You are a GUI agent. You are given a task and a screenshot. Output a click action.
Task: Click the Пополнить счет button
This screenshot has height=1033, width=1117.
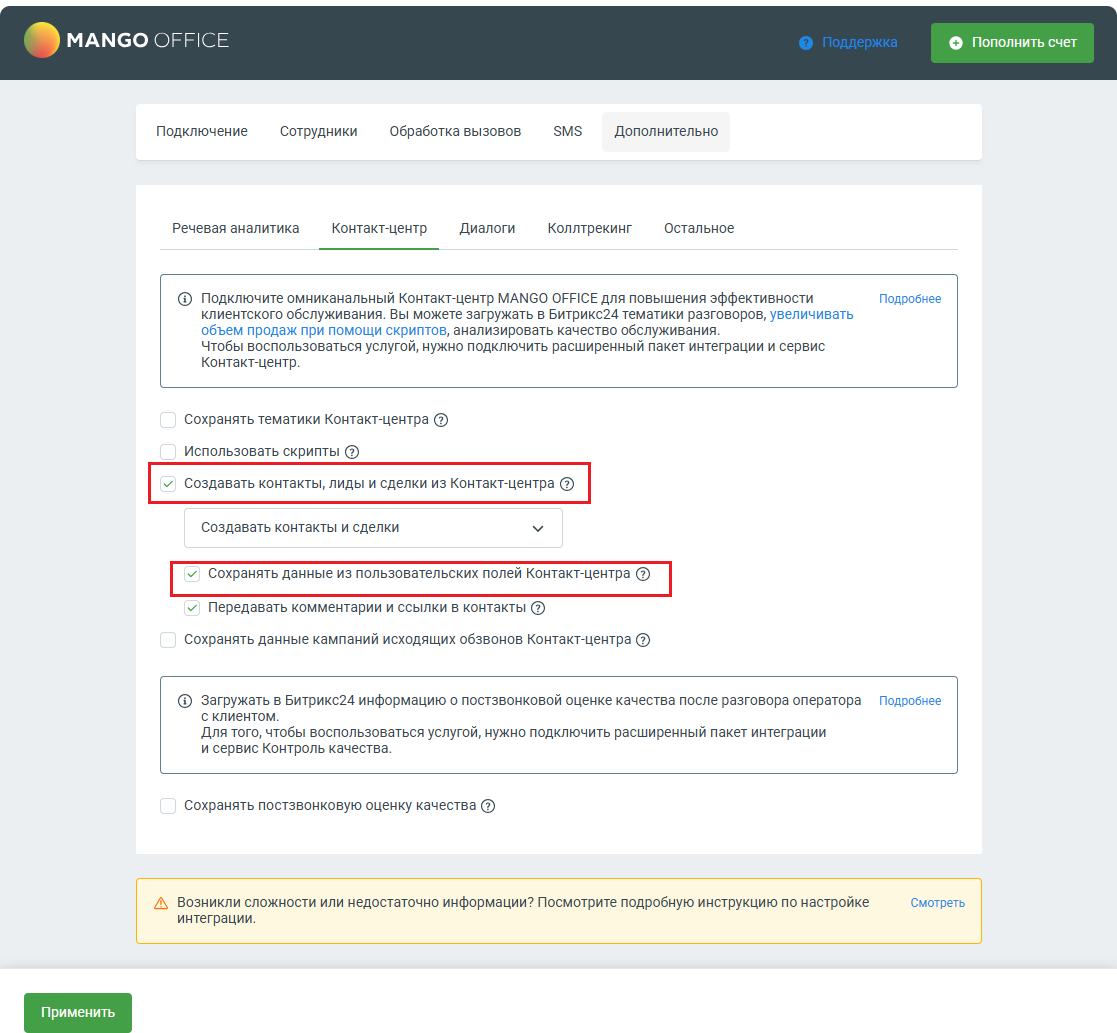click(1012, 43)
